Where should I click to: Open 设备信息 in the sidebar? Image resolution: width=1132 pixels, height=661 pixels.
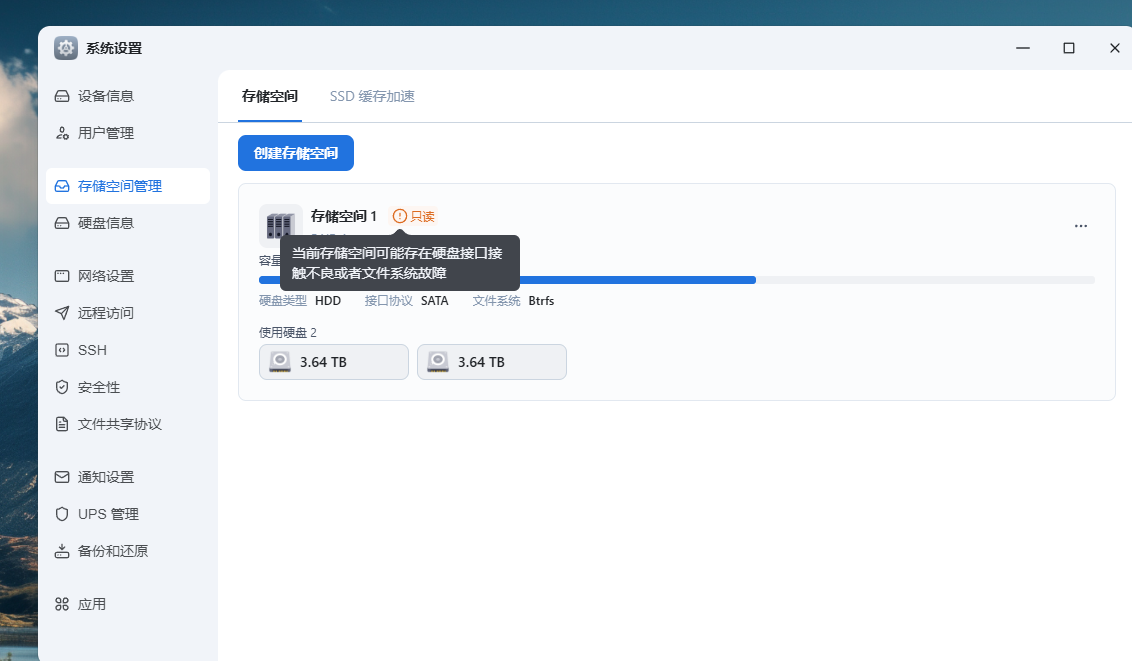[128, 96]
